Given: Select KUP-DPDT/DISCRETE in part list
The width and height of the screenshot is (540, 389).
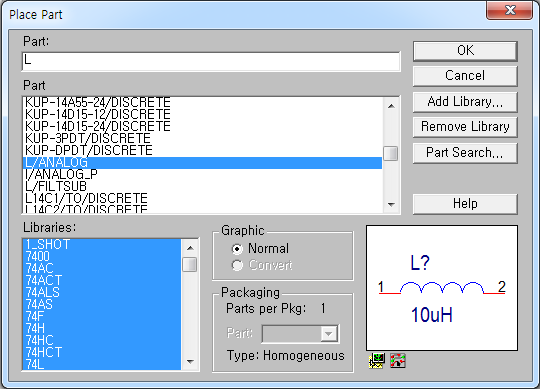Looking at the screenshot, I should [202, 150].
